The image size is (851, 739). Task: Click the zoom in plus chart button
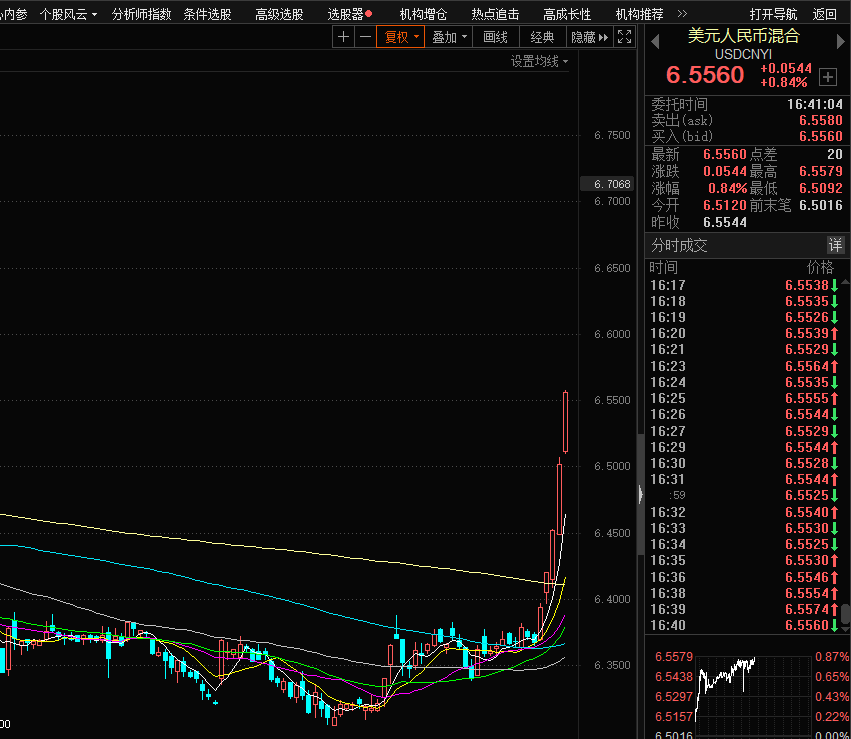[344, 37]
